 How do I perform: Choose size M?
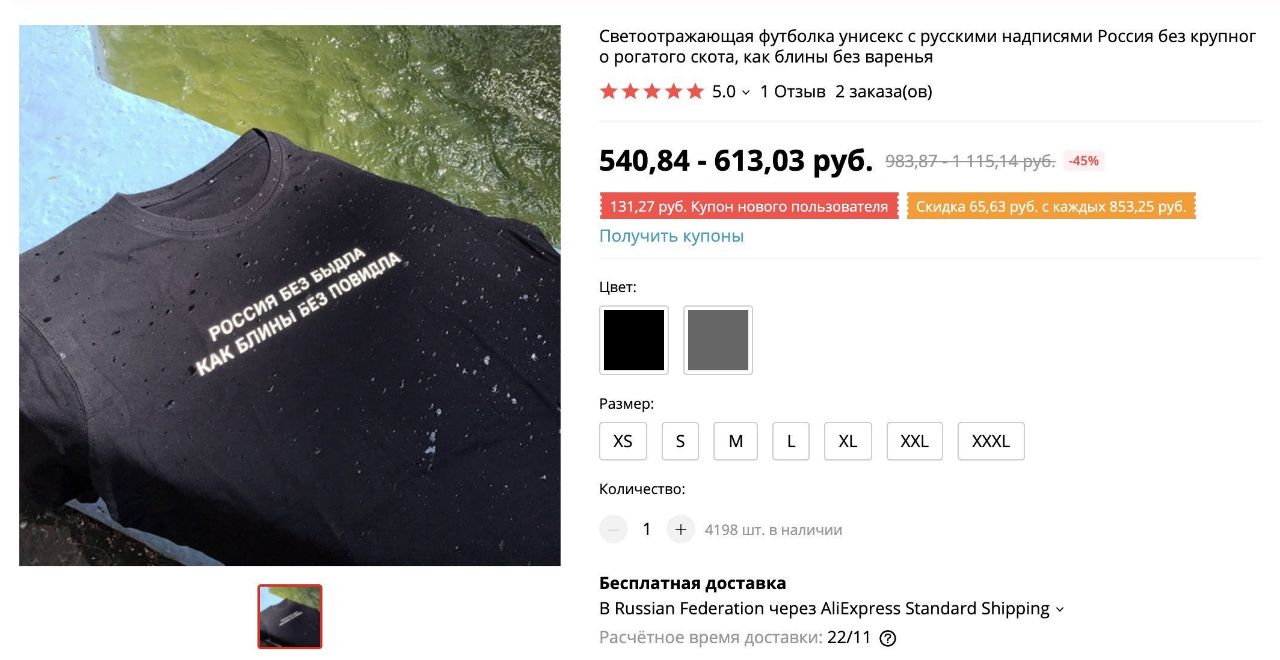736,441
